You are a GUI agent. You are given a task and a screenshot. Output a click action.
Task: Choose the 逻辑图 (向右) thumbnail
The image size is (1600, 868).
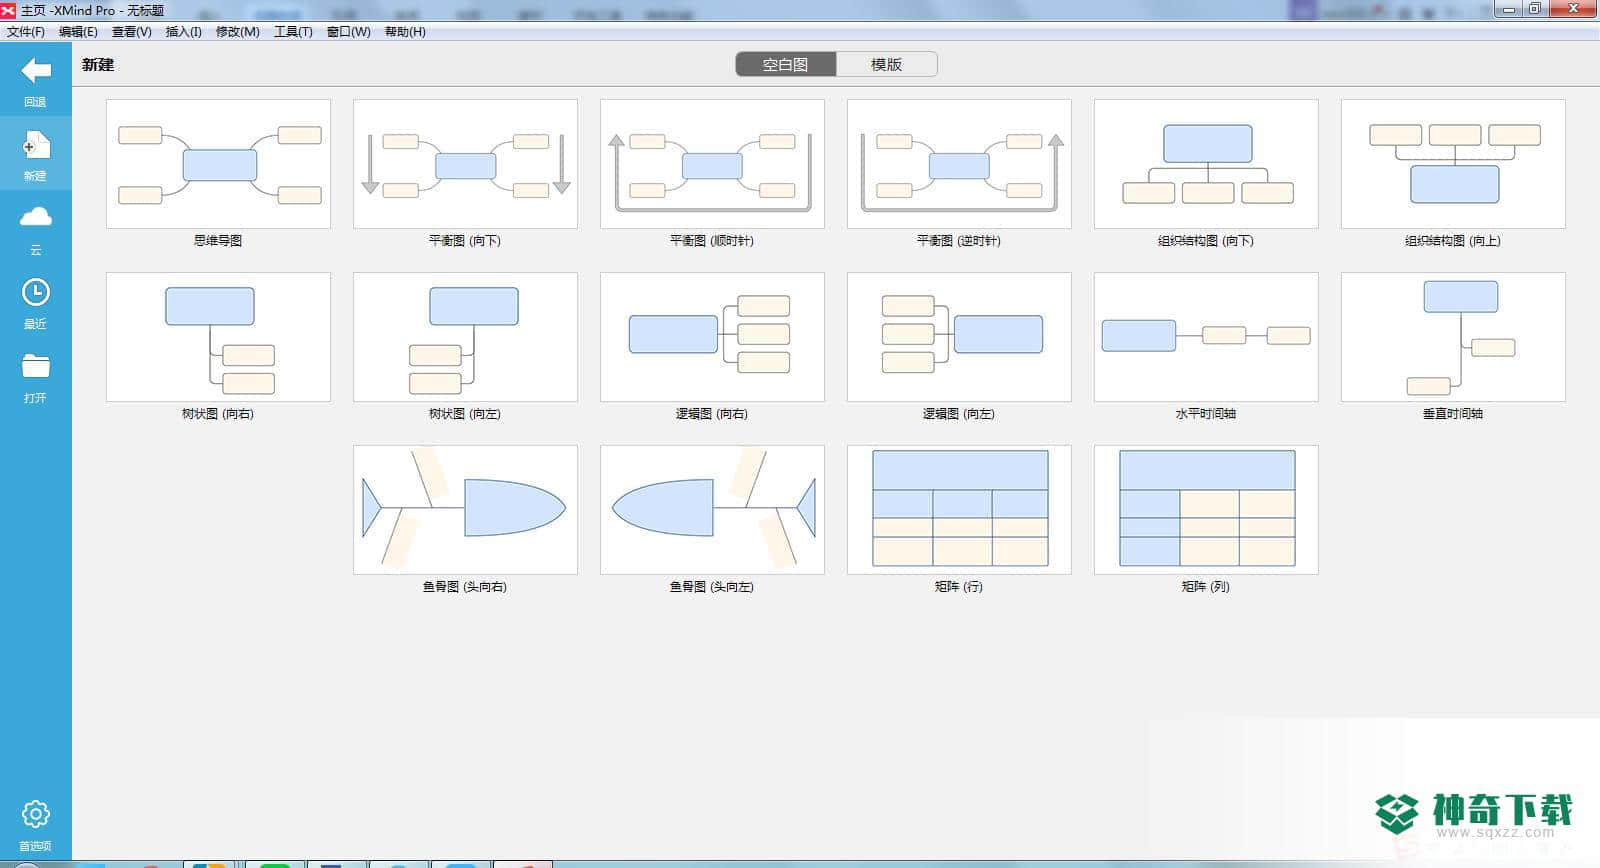[712, 337]
